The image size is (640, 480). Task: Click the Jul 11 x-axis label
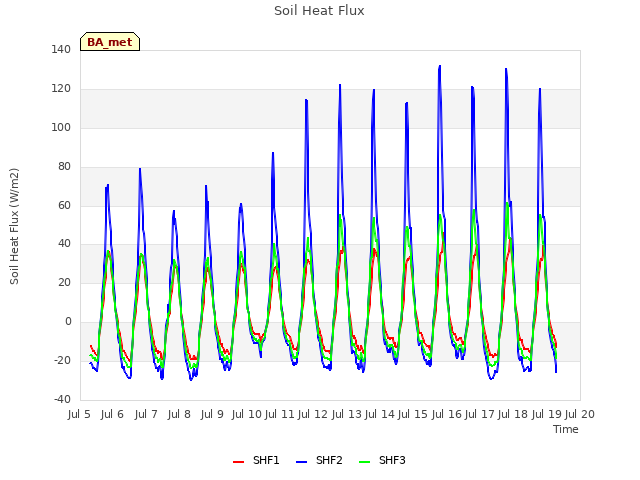[x=280, y=414]
